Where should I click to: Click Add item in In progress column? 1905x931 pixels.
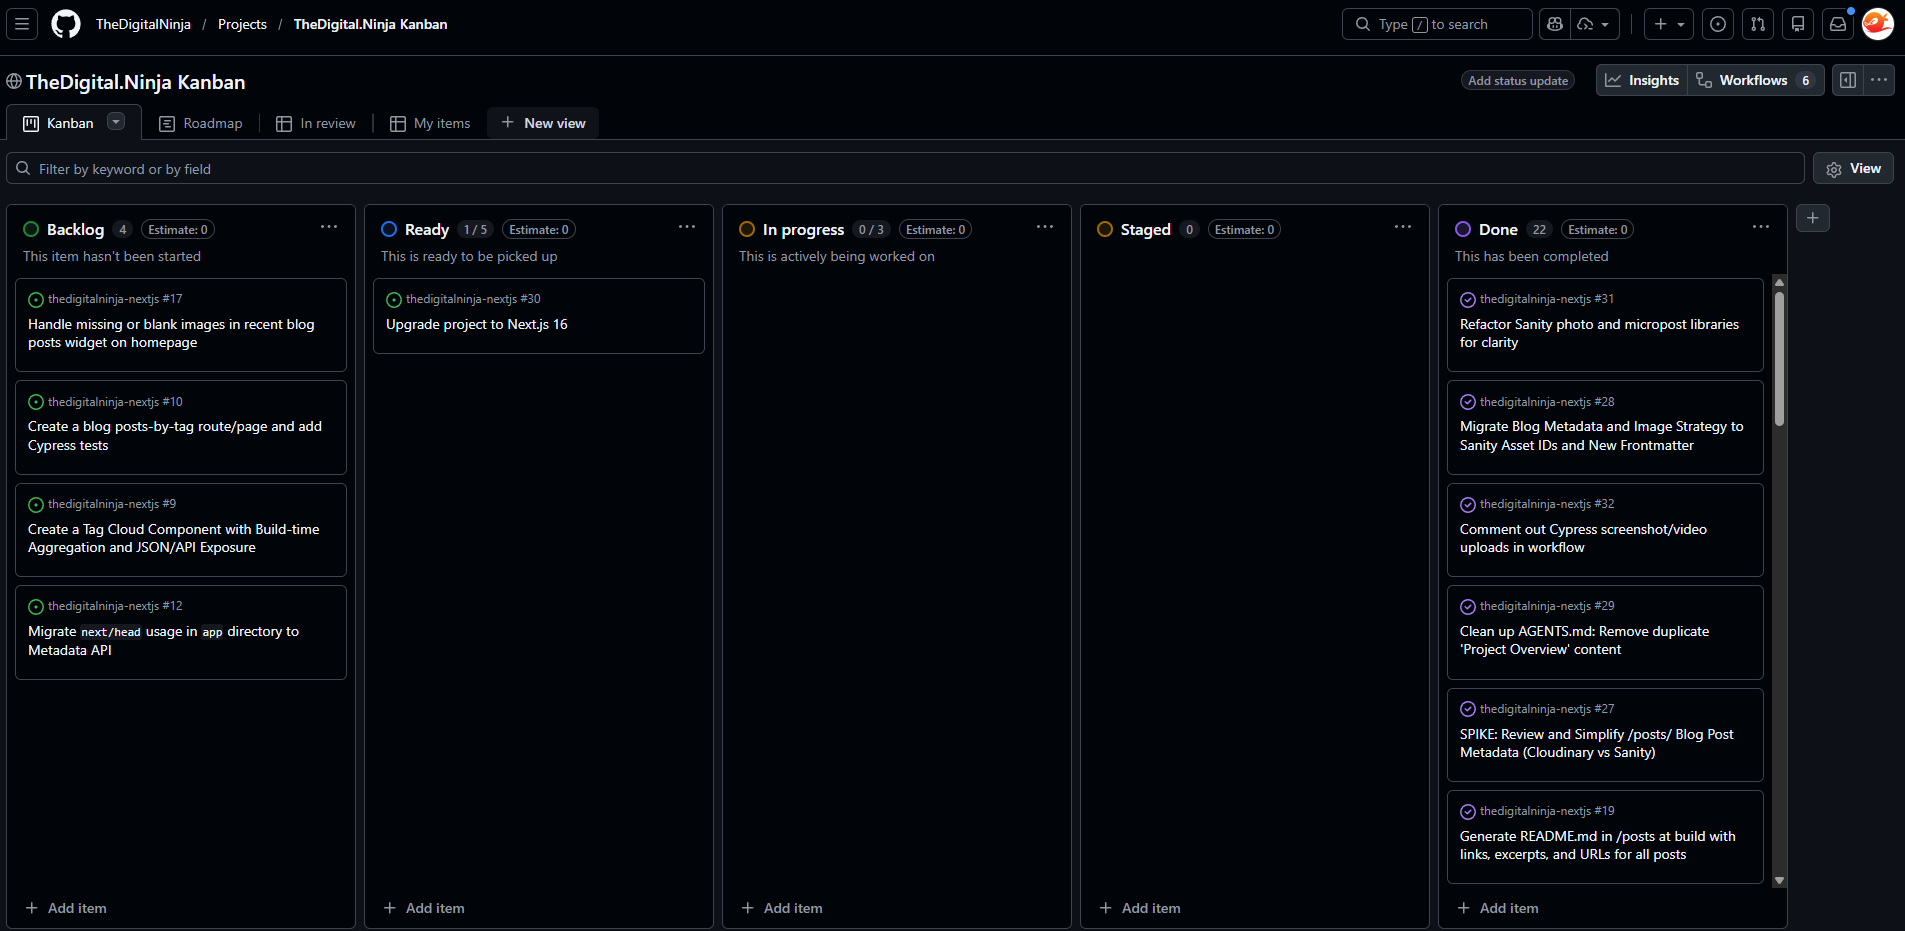pos(782,908)
